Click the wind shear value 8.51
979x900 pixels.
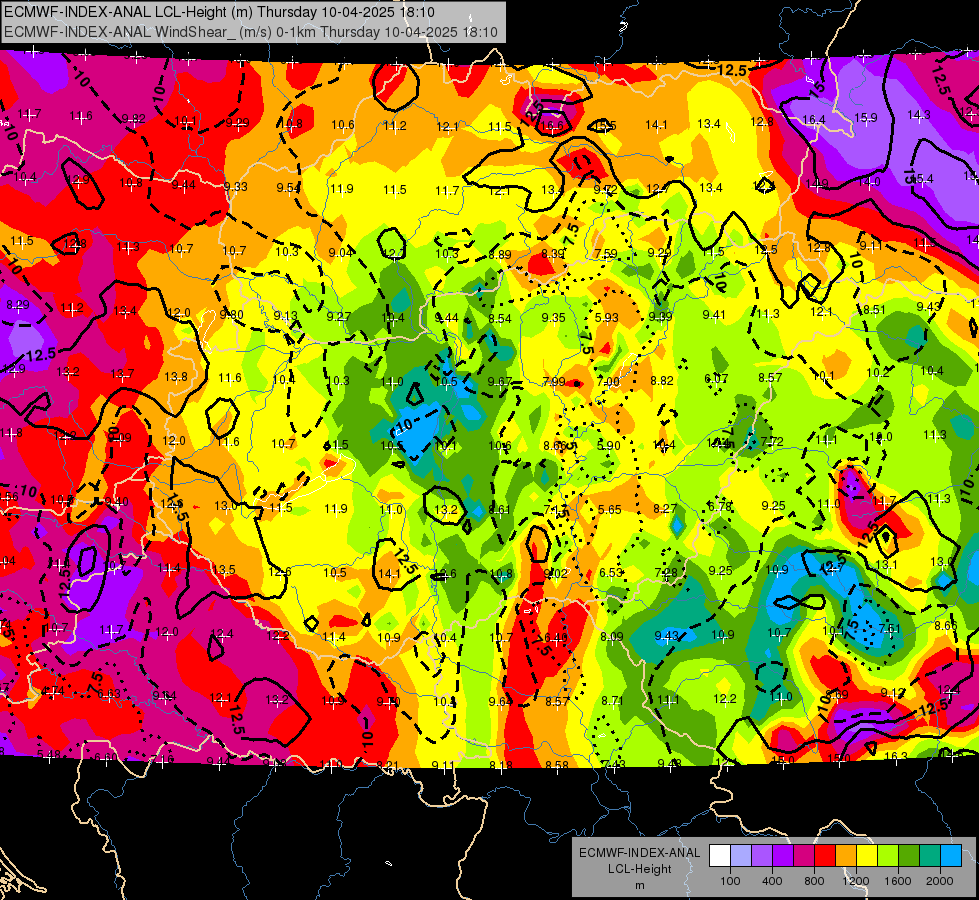tap(874, 309)
